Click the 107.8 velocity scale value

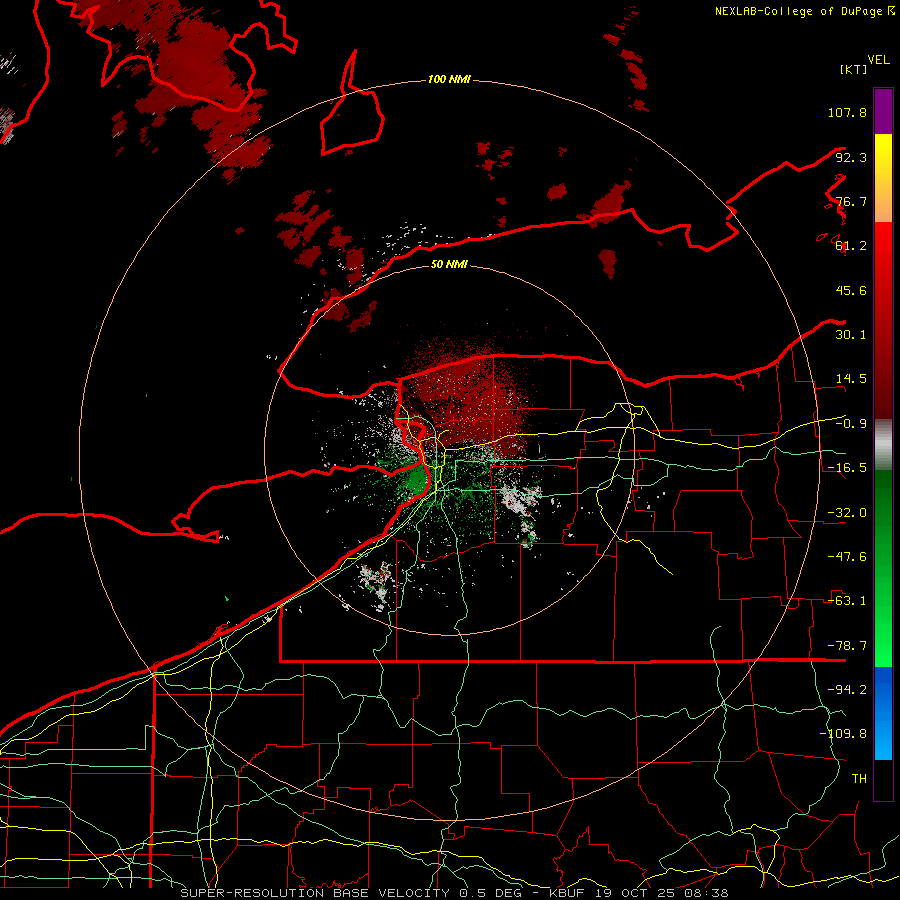(x=847, y=112)
